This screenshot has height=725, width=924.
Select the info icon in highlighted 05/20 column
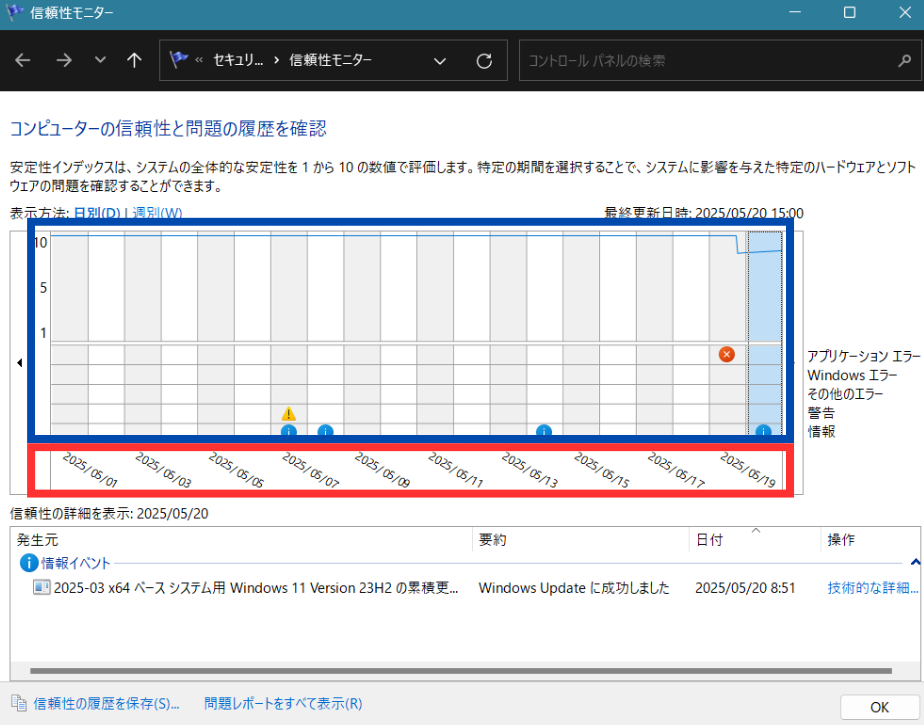pos(763,432)
